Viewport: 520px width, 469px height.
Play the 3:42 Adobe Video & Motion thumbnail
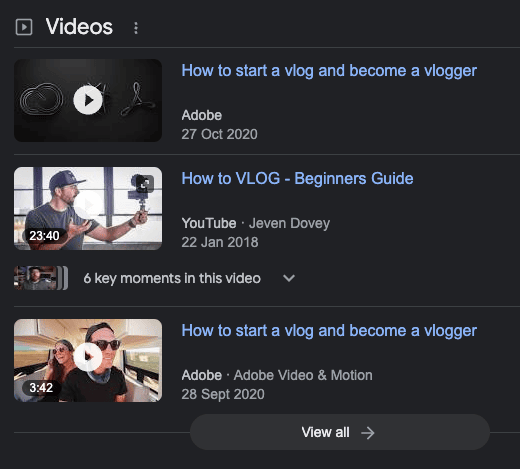click(88, 360)
